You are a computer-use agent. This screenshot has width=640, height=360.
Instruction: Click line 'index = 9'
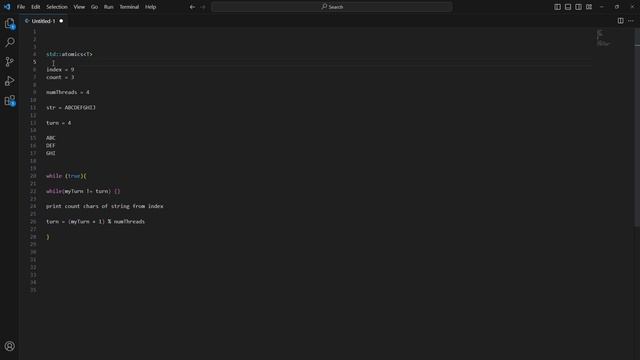pos(60,70)
